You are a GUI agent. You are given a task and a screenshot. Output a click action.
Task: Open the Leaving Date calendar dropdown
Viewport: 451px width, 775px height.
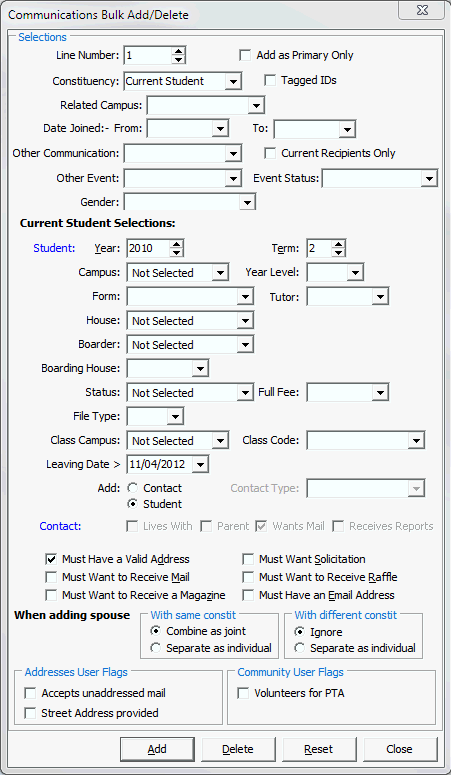tap(200, 465)
